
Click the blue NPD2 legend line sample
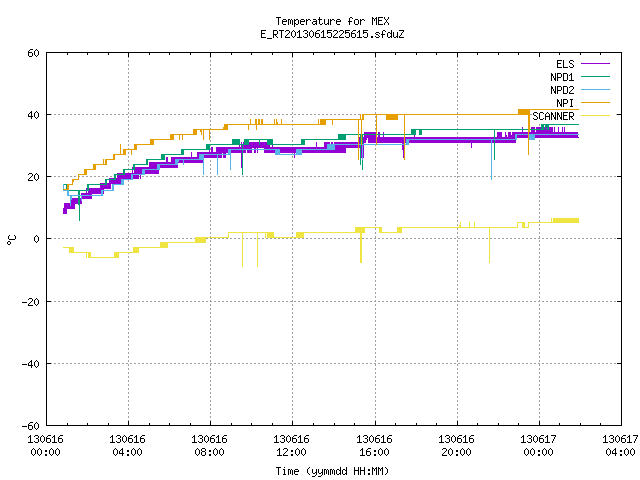595,90
